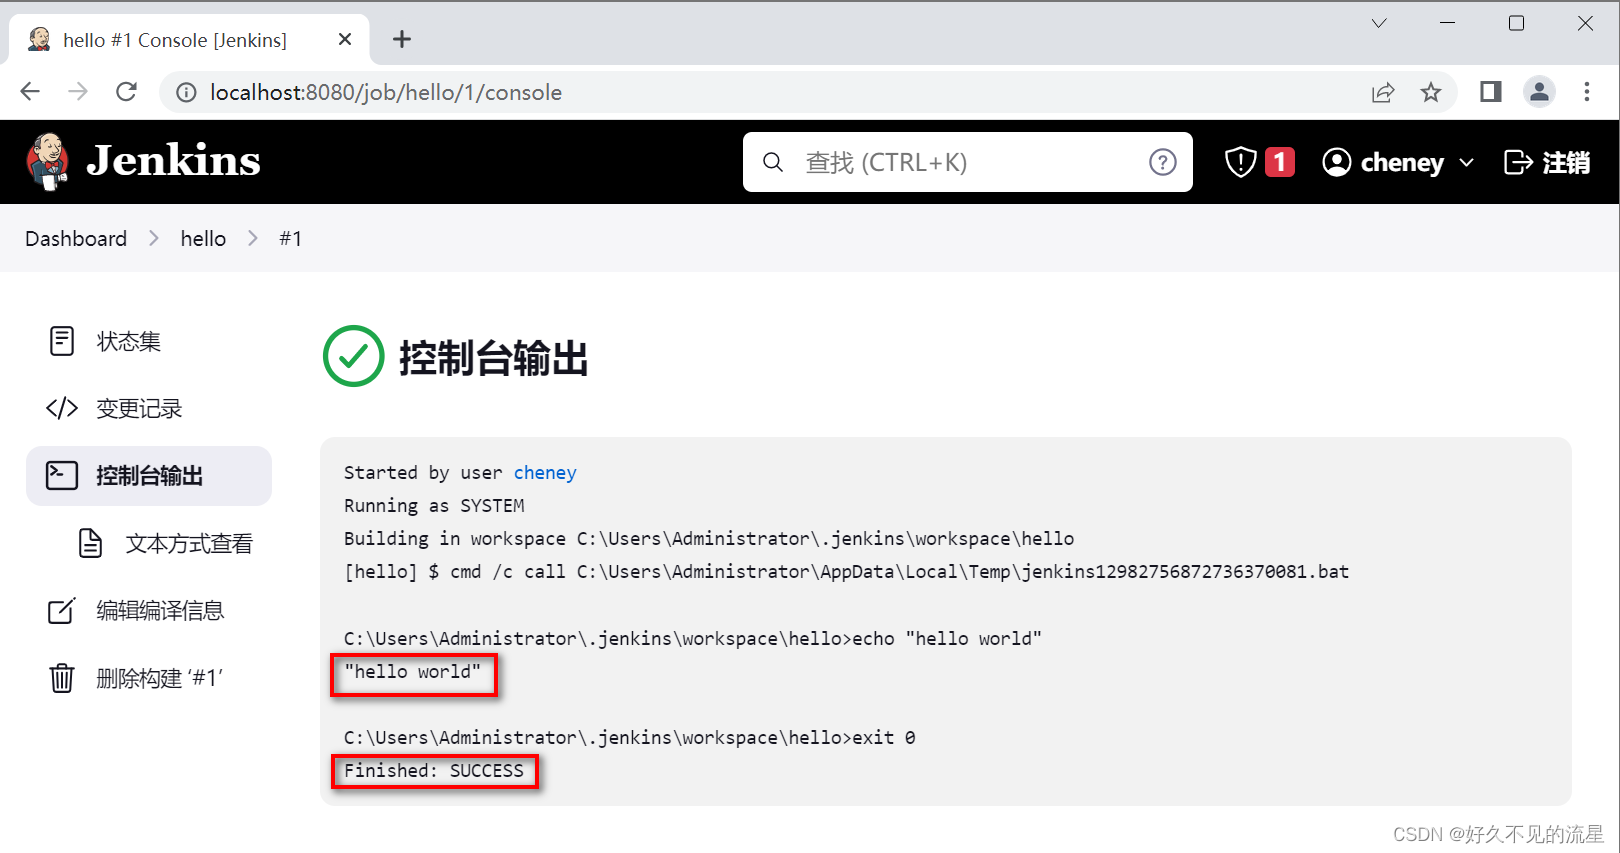Click the echo "hello world" command line
The height and width of the screenshot is (853, 1620).
(693, 638)
